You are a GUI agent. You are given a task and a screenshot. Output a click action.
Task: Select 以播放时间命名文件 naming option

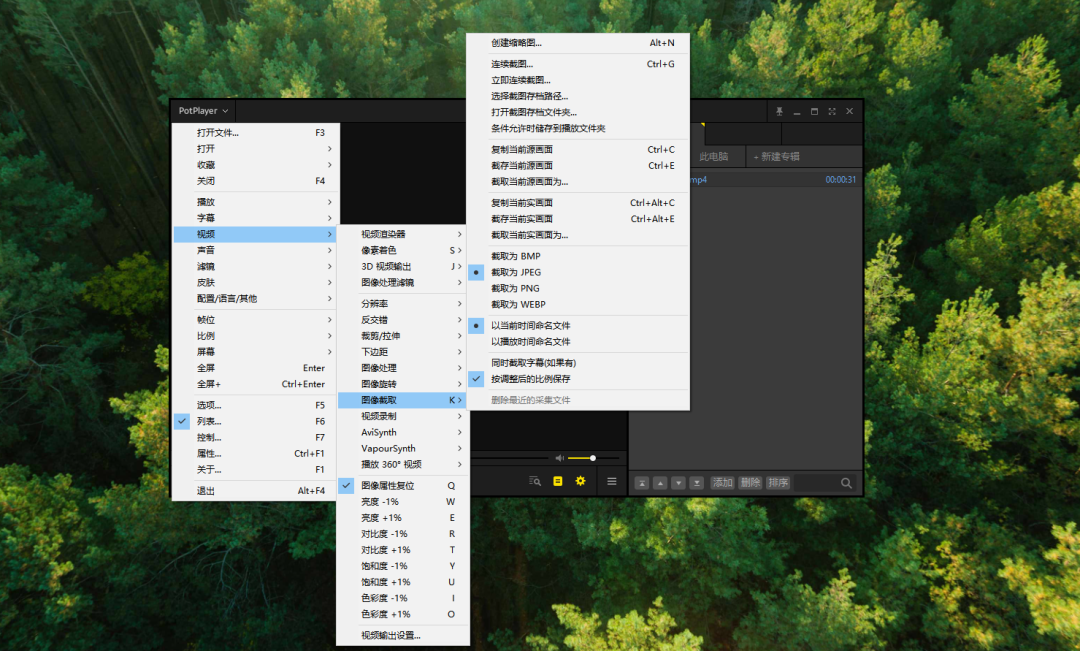pos(530,341)
